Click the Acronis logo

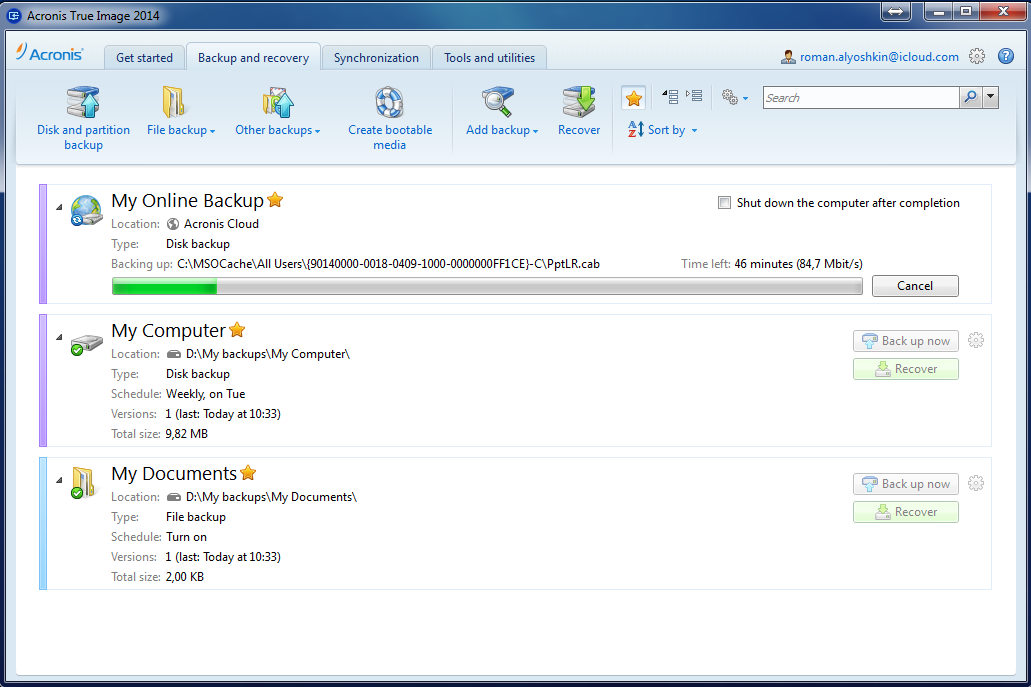pos(50,53)
